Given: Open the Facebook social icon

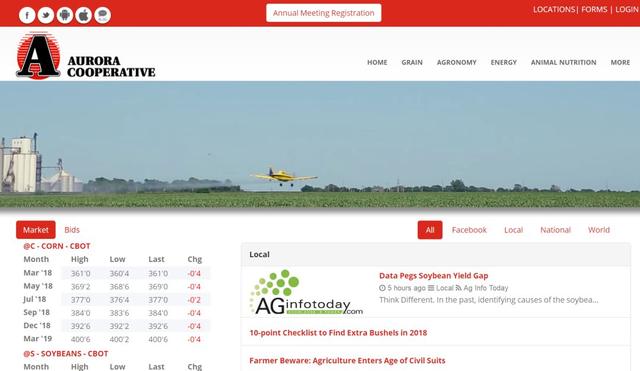Looking at the screenshot, I should click(x=27, y=15).
